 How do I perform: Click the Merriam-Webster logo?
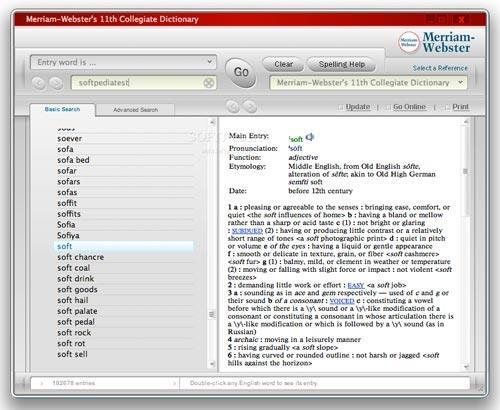[437, 42]
